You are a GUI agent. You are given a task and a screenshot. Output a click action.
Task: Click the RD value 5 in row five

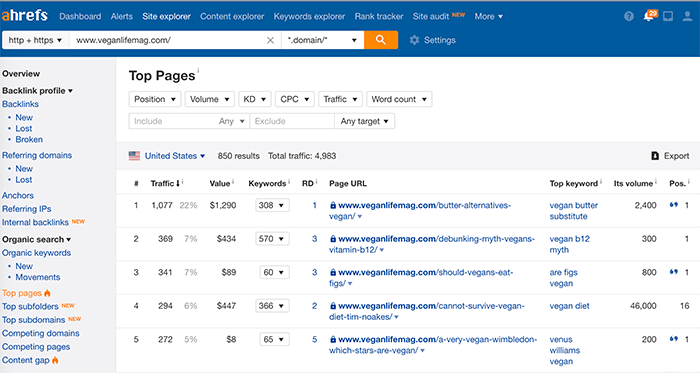tap(314, 340)
